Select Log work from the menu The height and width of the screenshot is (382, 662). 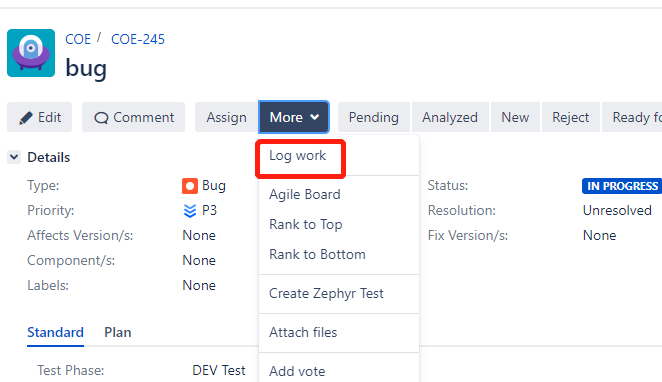tap(298, 156)
